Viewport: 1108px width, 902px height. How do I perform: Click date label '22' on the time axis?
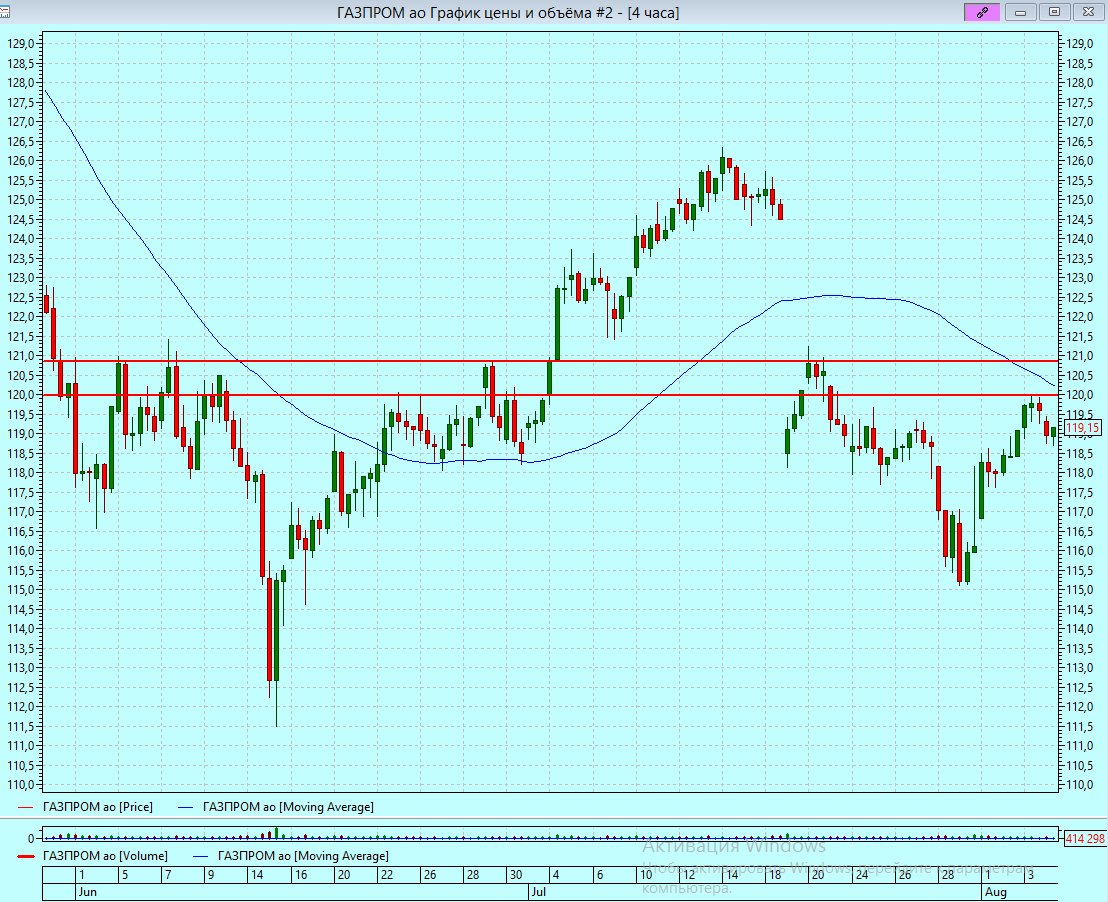coord(387,875)
